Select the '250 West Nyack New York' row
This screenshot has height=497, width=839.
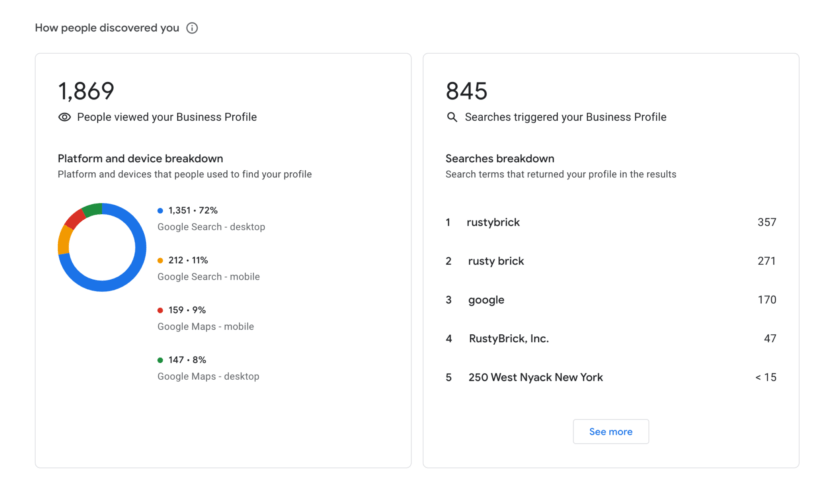pyautogui.click(x=611, y=377)
